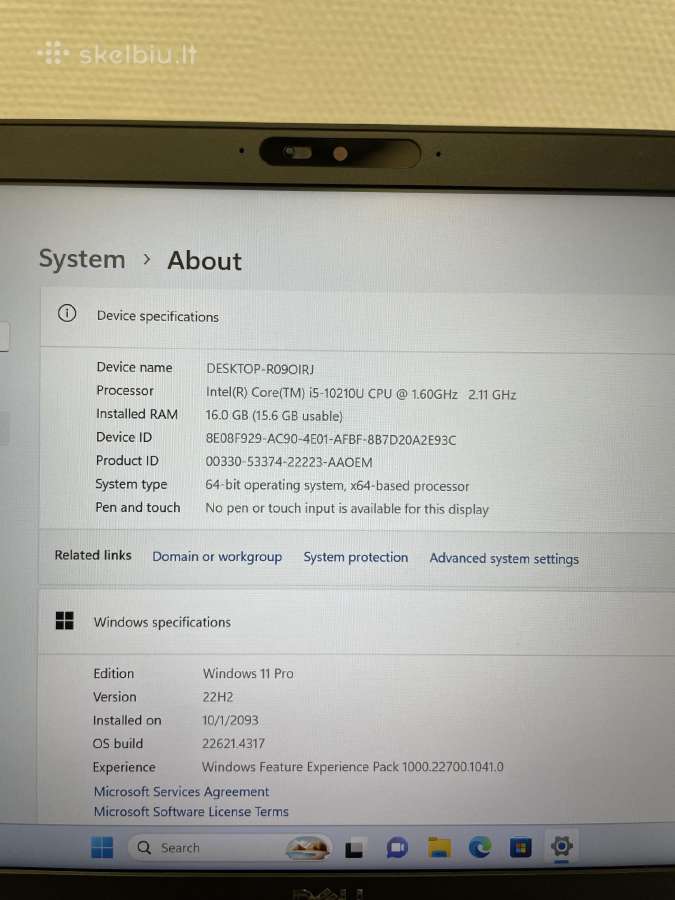Open File Explorer from taskbar
This screenshot has width=675, height=900.
click(x=439, y=848)
